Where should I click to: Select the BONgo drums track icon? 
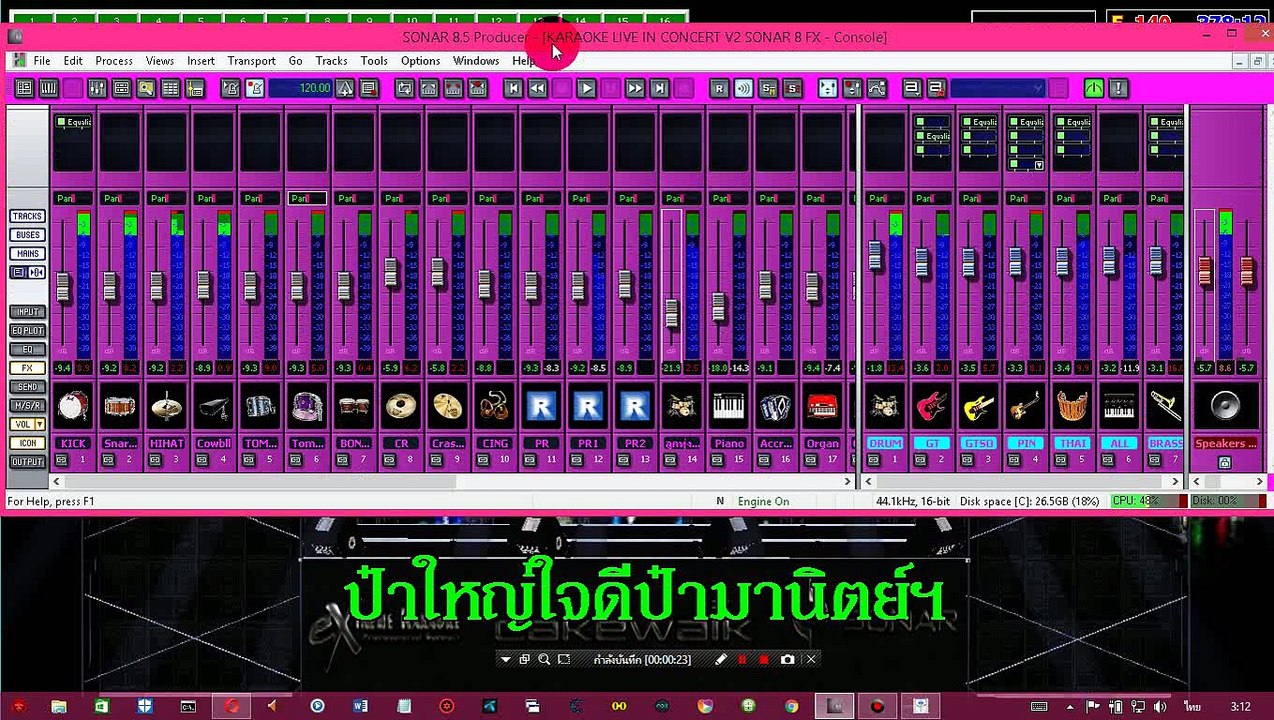click(354, 406)
